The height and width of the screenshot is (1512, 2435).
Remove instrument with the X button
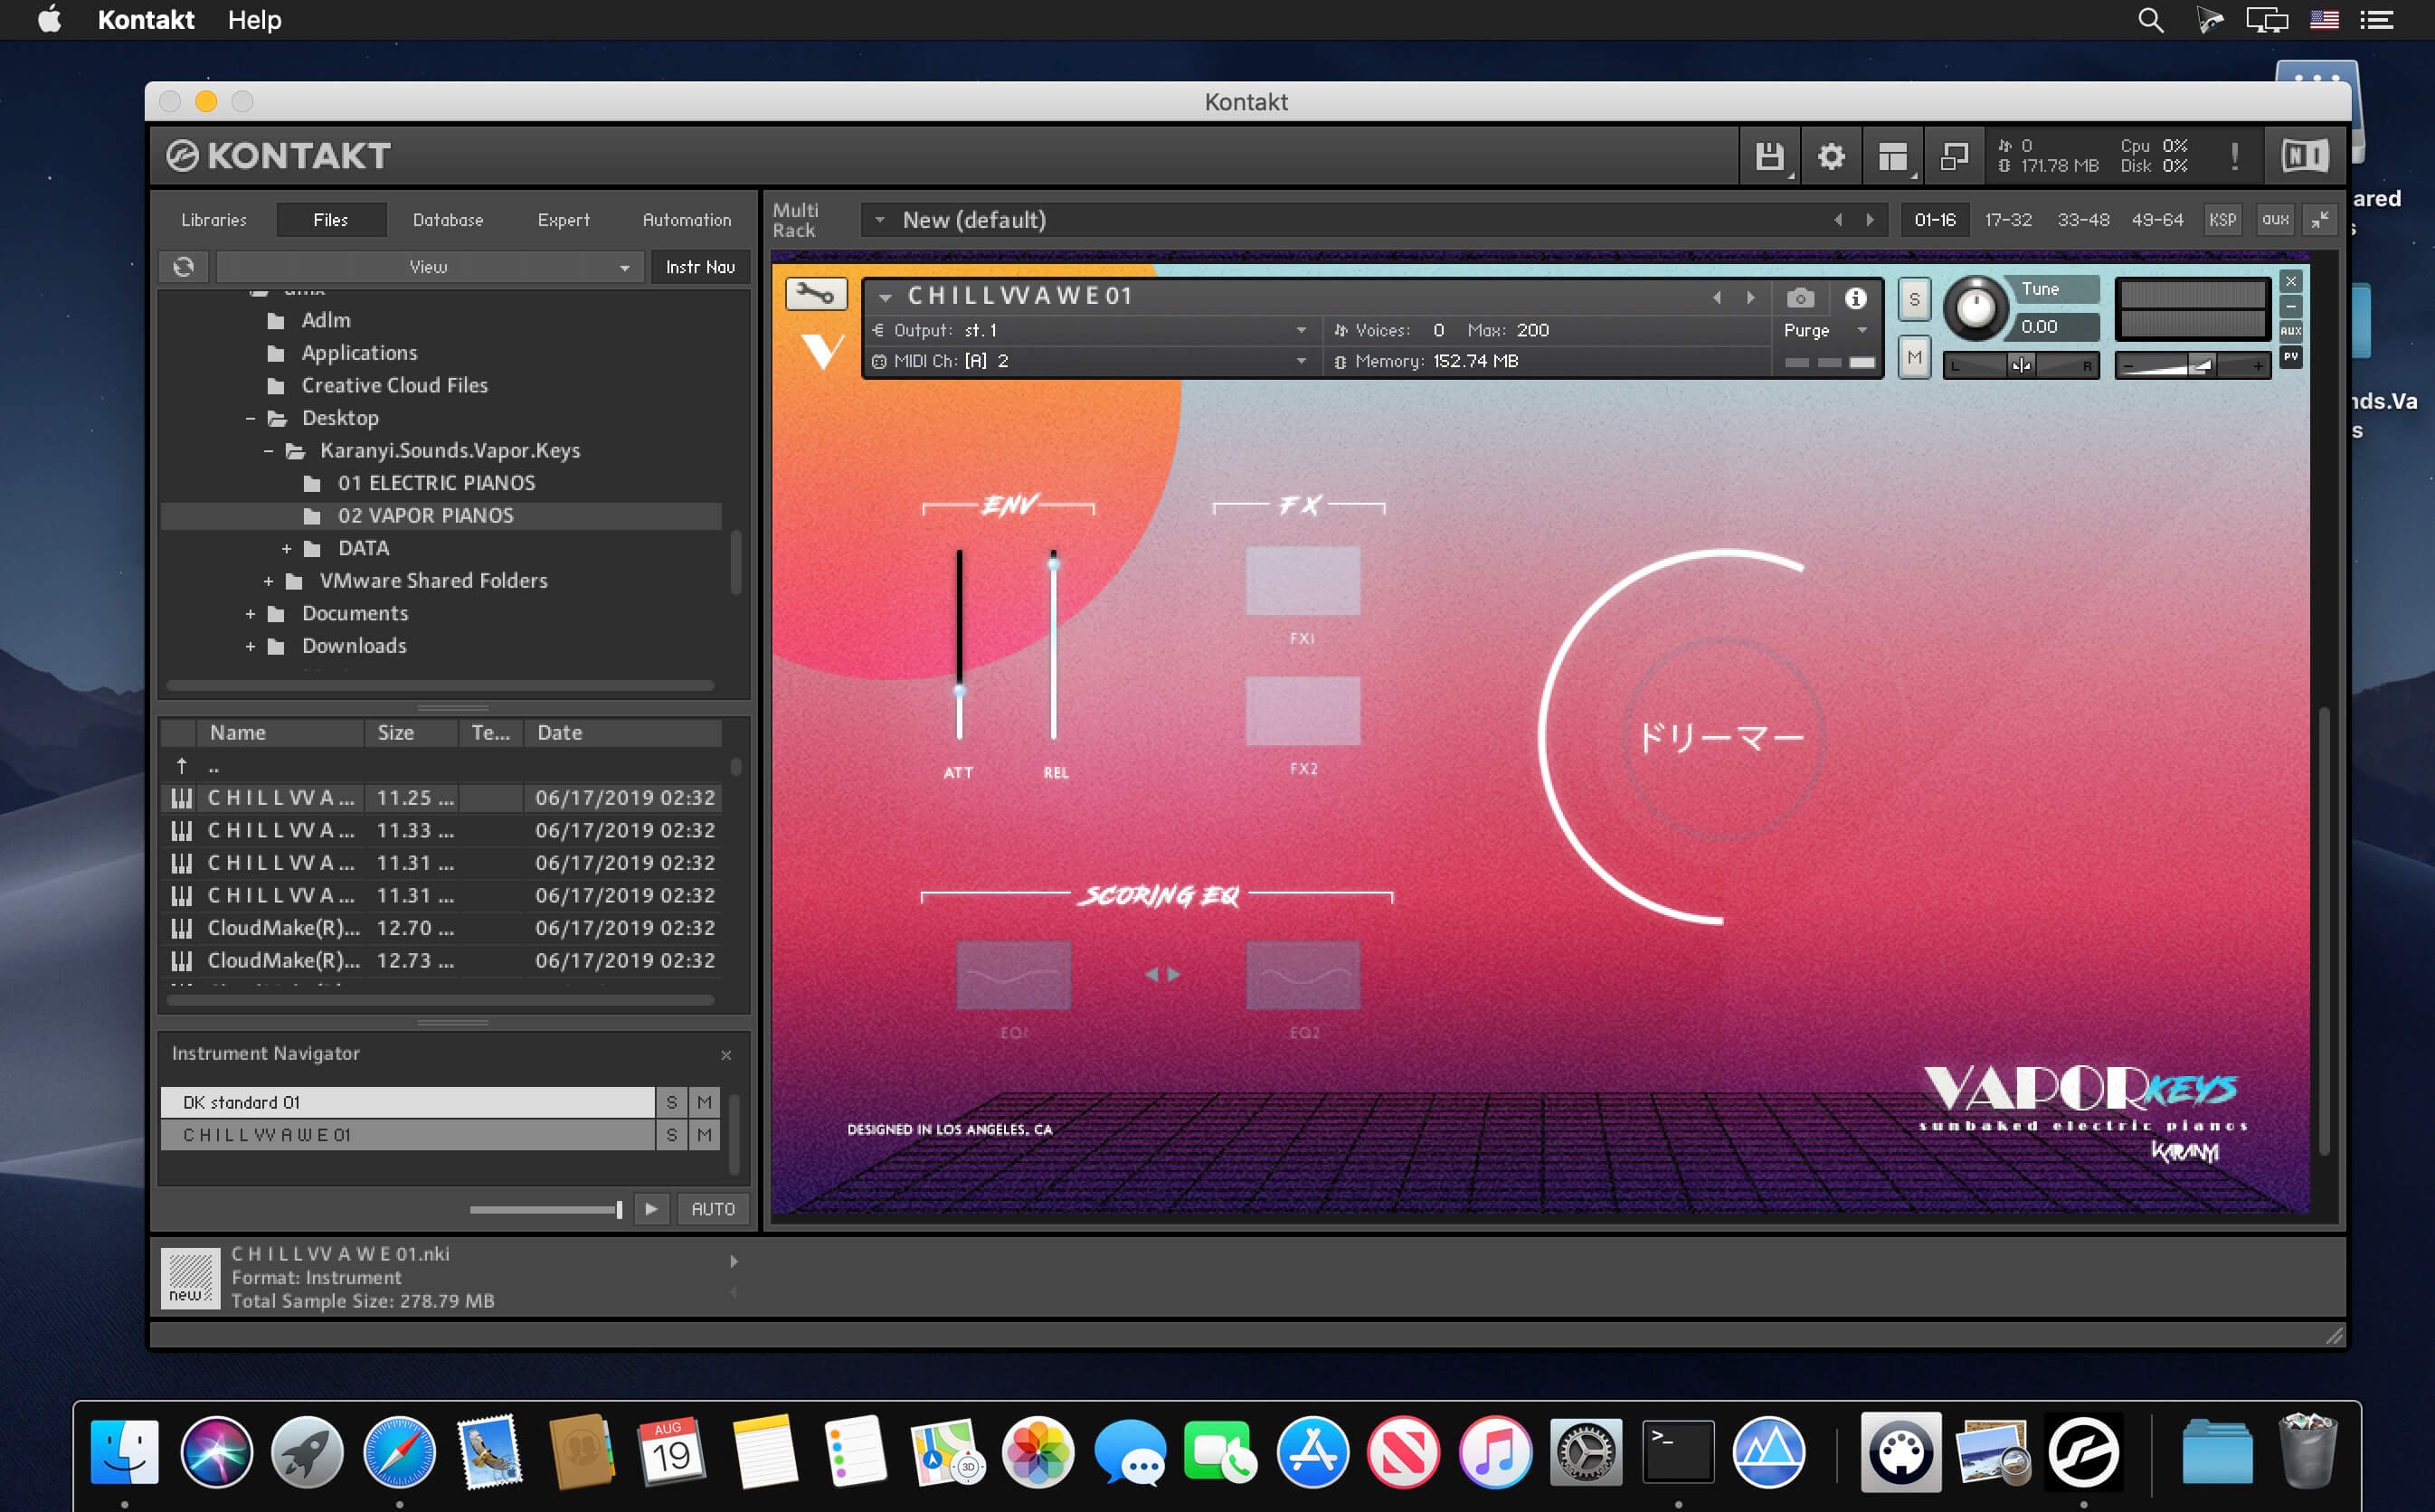tap(2291, 281)
